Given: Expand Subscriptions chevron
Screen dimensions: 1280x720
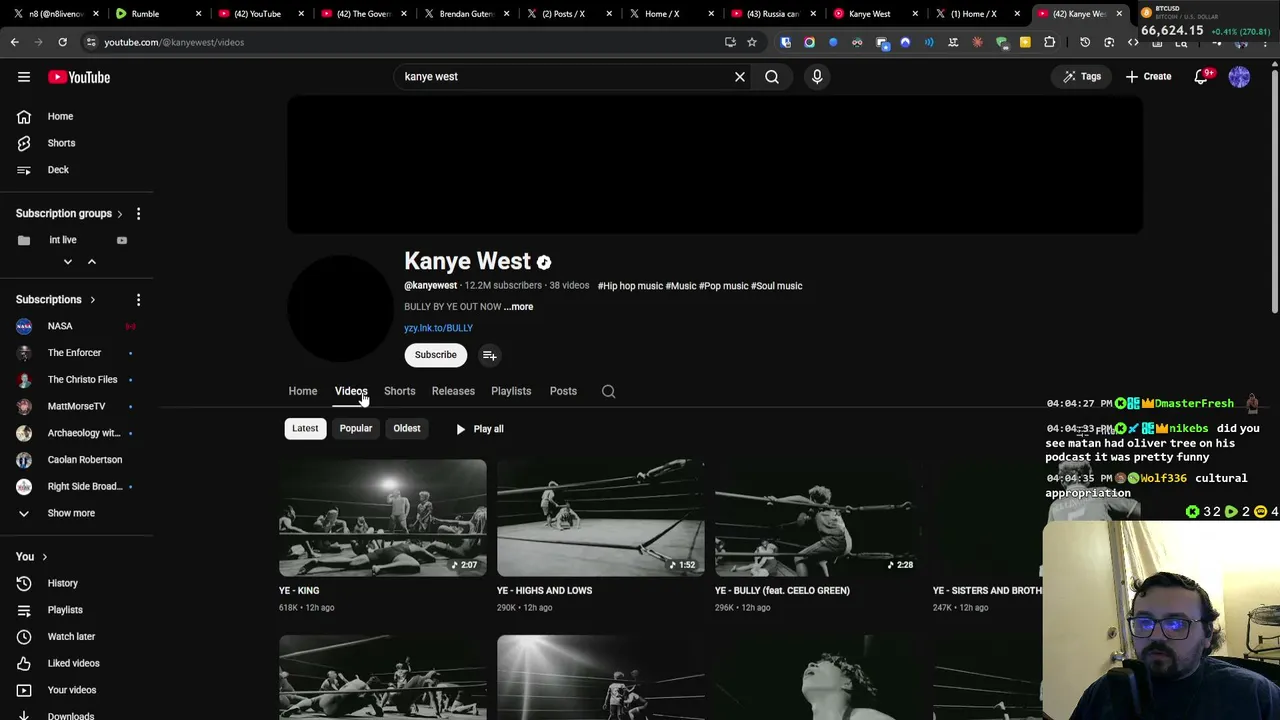Looking at the screenshot, I should pos(92,300).
